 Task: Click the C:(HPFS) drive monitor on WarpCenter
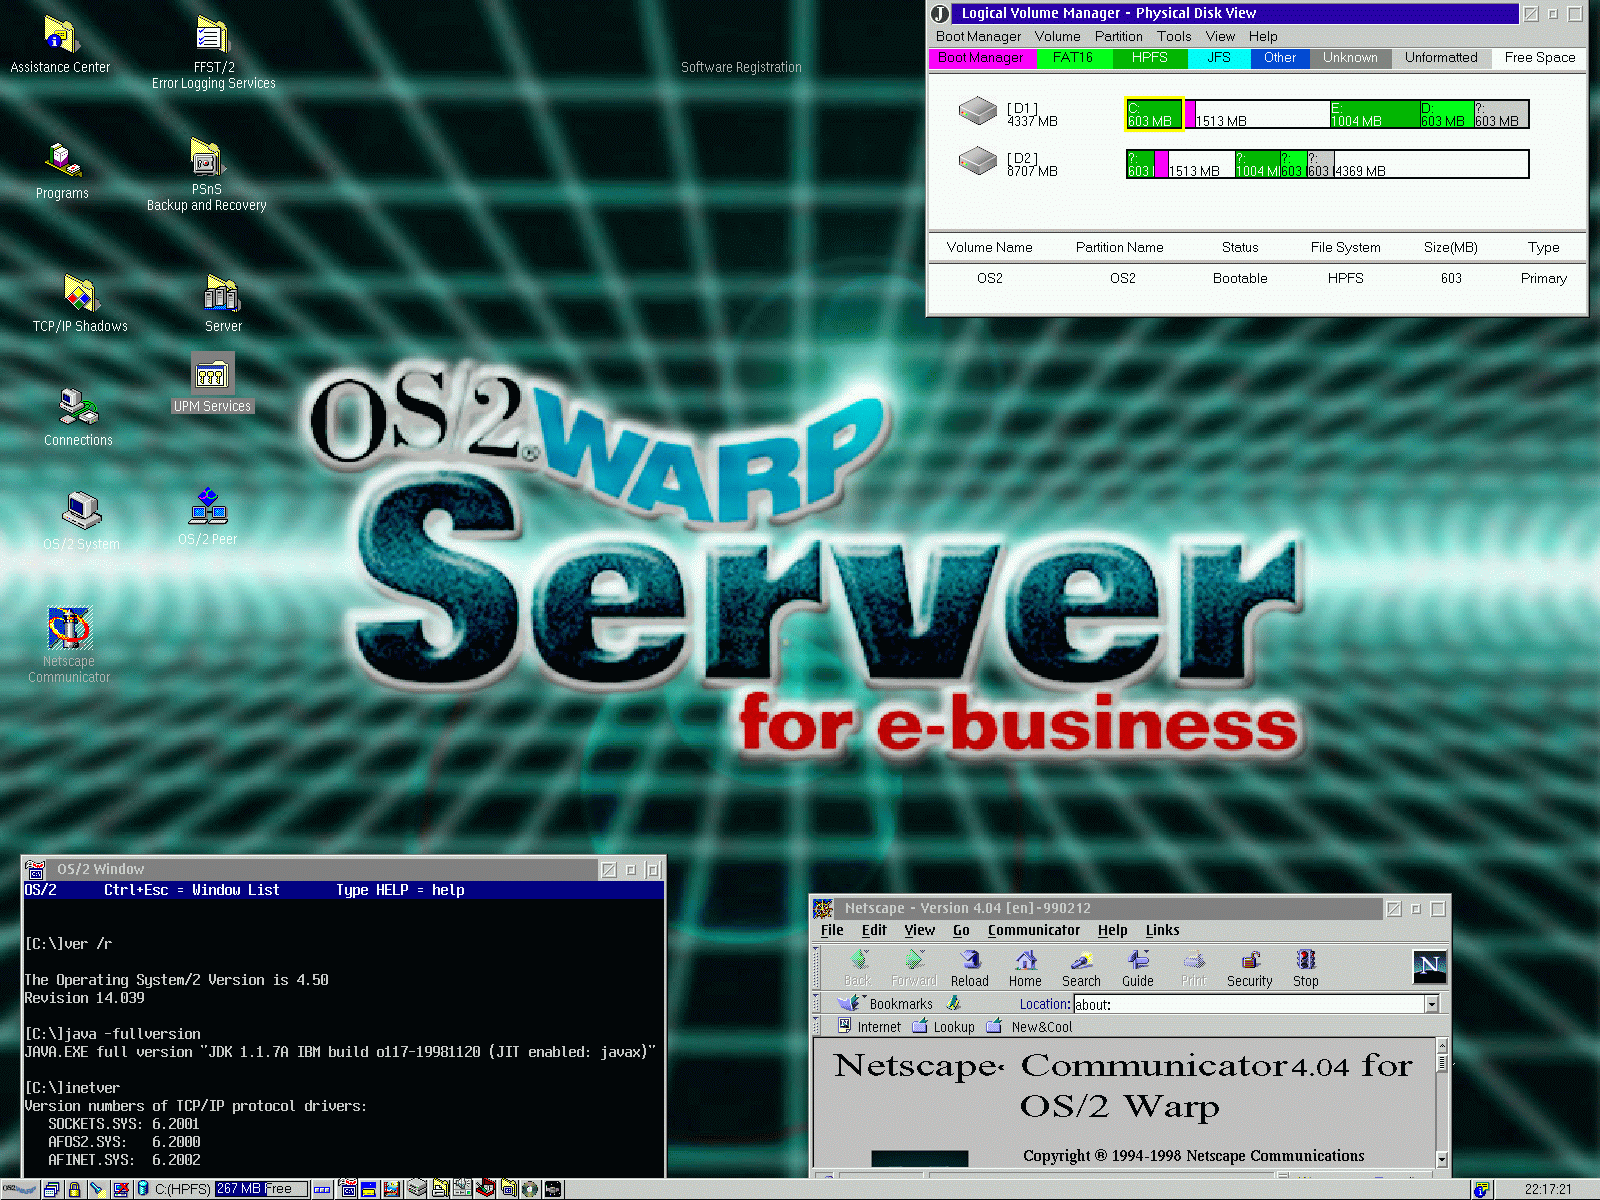click(x=223, y=1189)
